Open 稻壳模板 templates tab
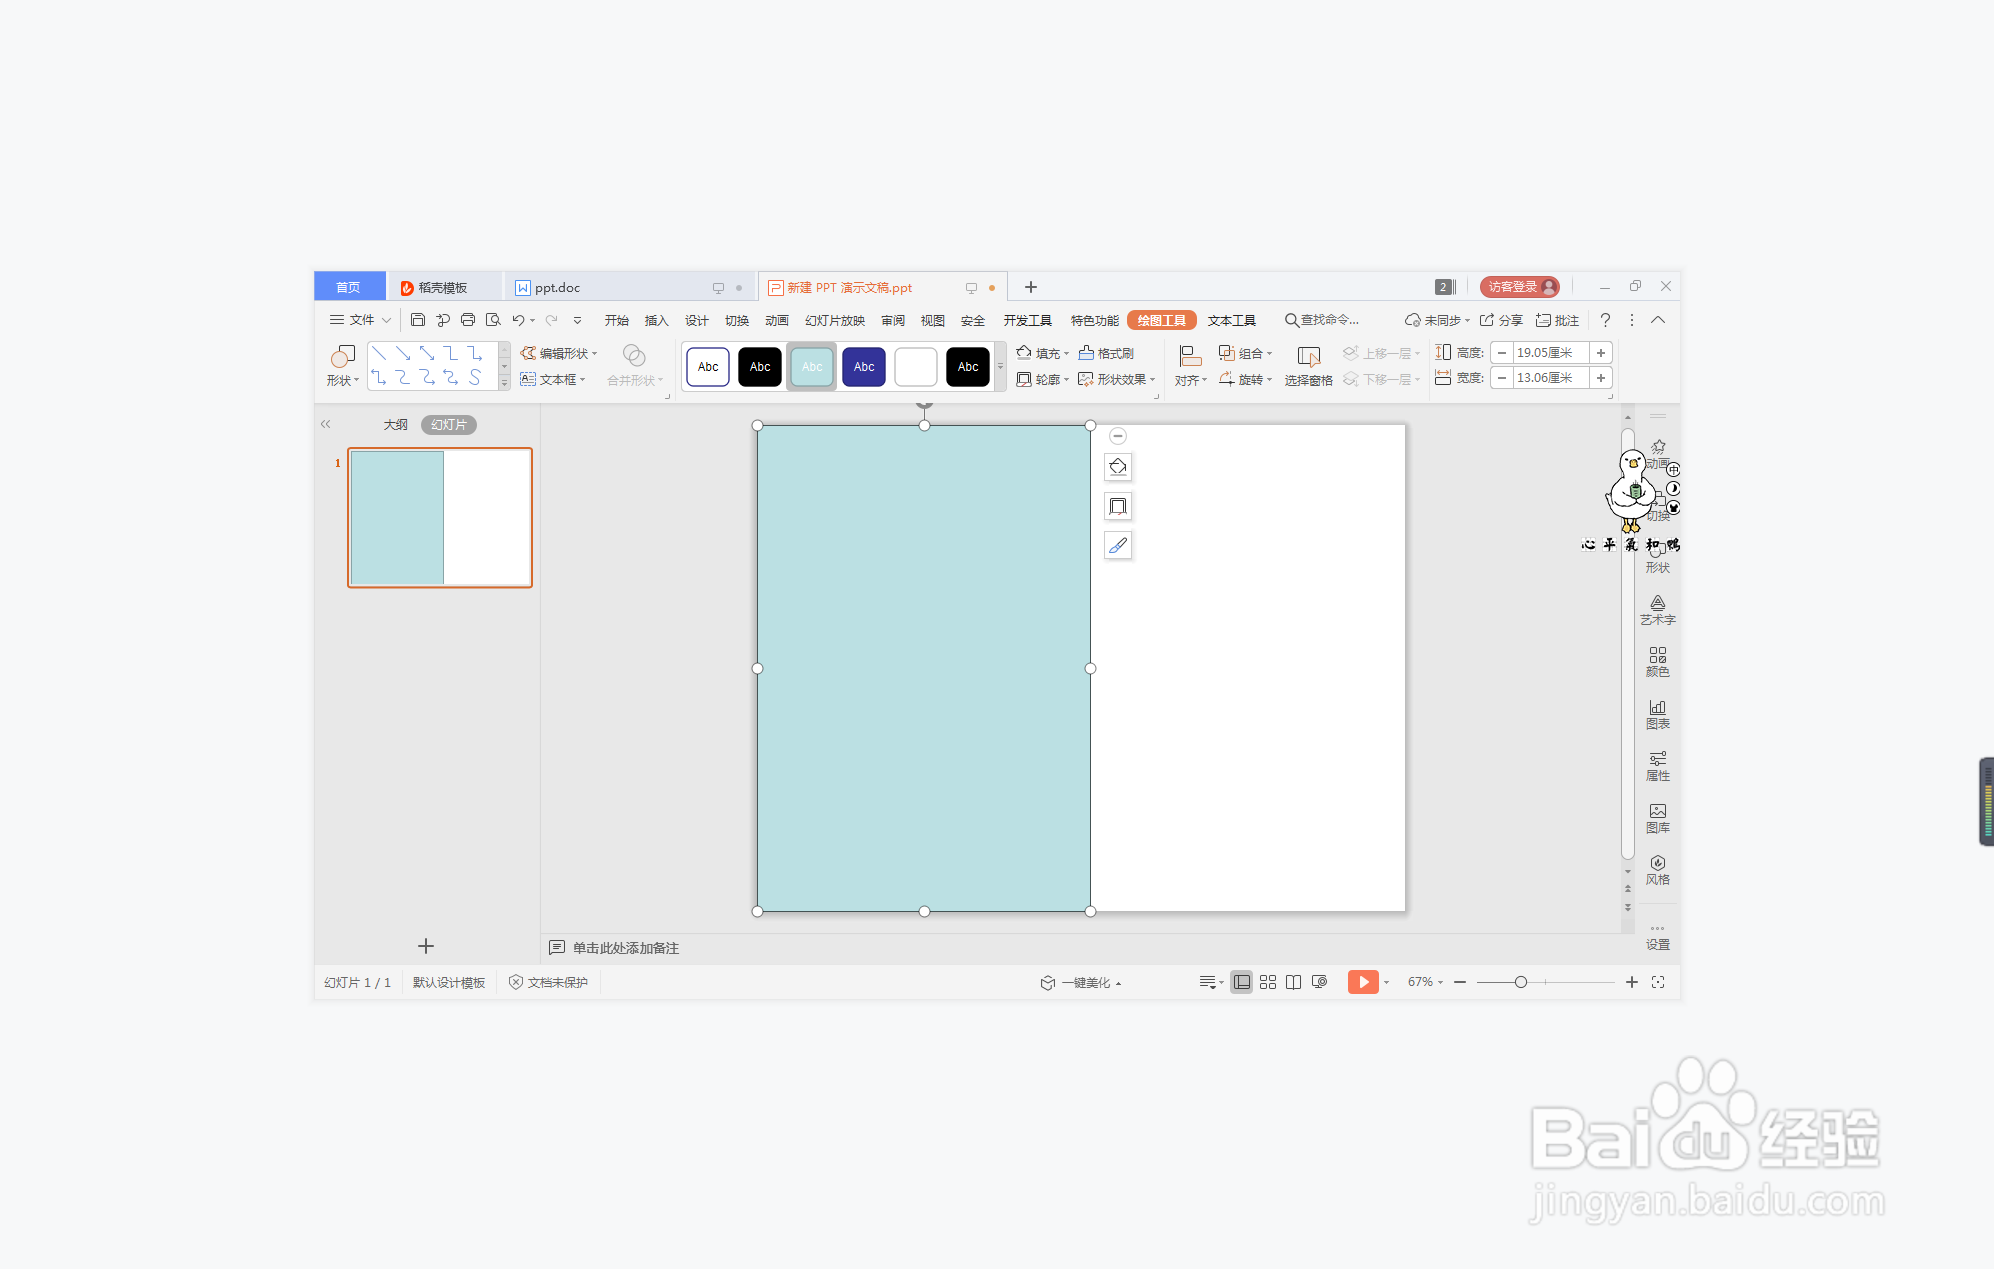Viewport: 1994px width, 1269px height. (443, 288)
